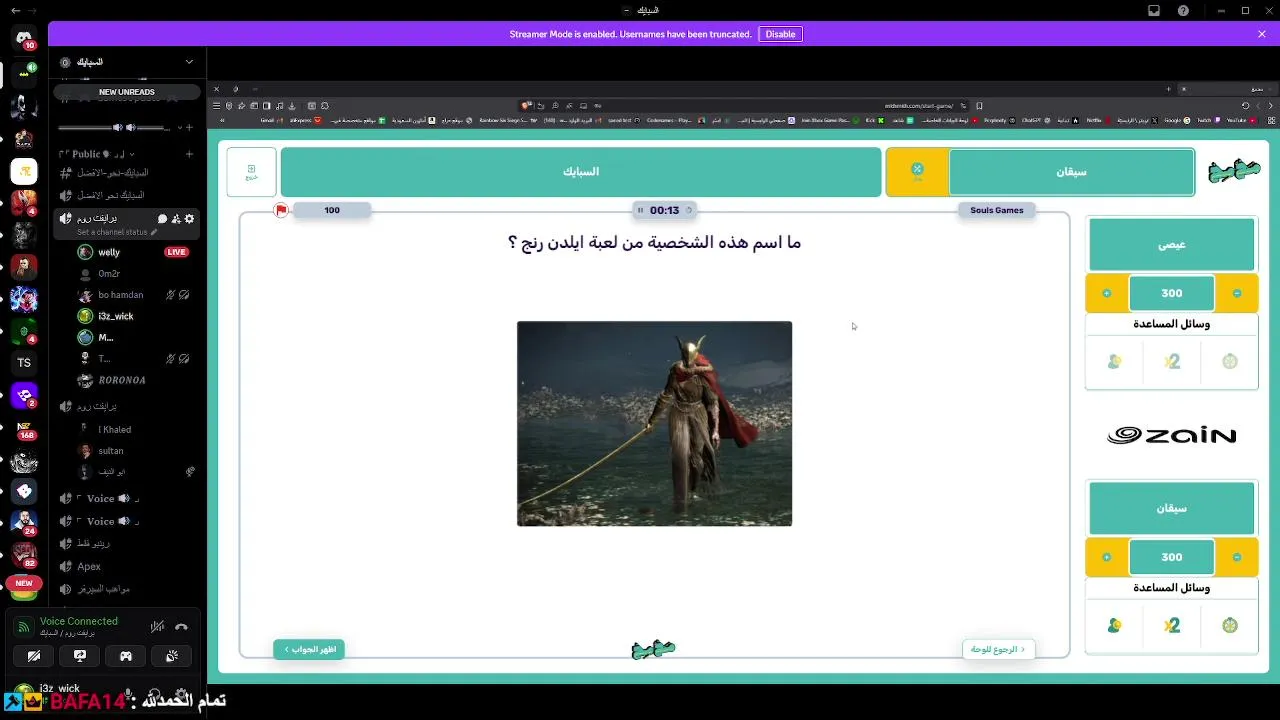Open the LIVE stream badge next to welly
Image resolution: width=1280 pixels, height=720 pixels.
(x=177, y=252)
